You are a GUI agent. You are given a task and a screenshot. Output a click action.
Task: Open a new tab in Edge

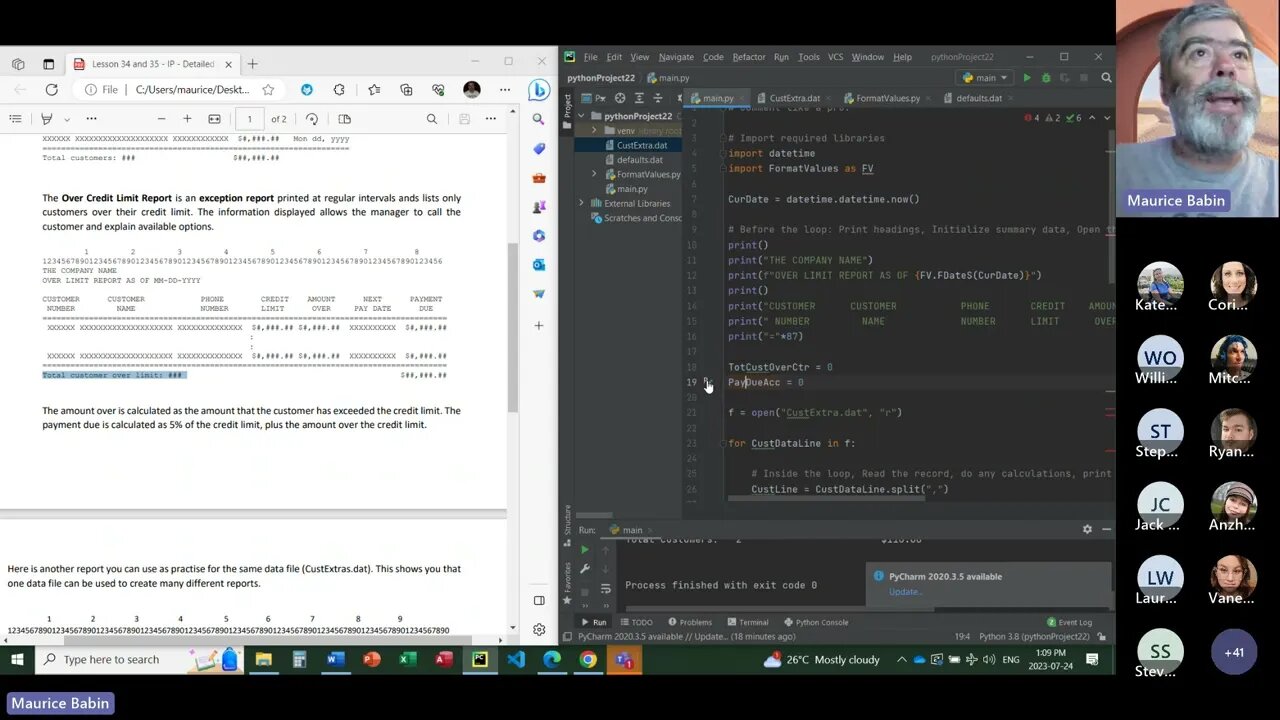[x=252, y=64]
